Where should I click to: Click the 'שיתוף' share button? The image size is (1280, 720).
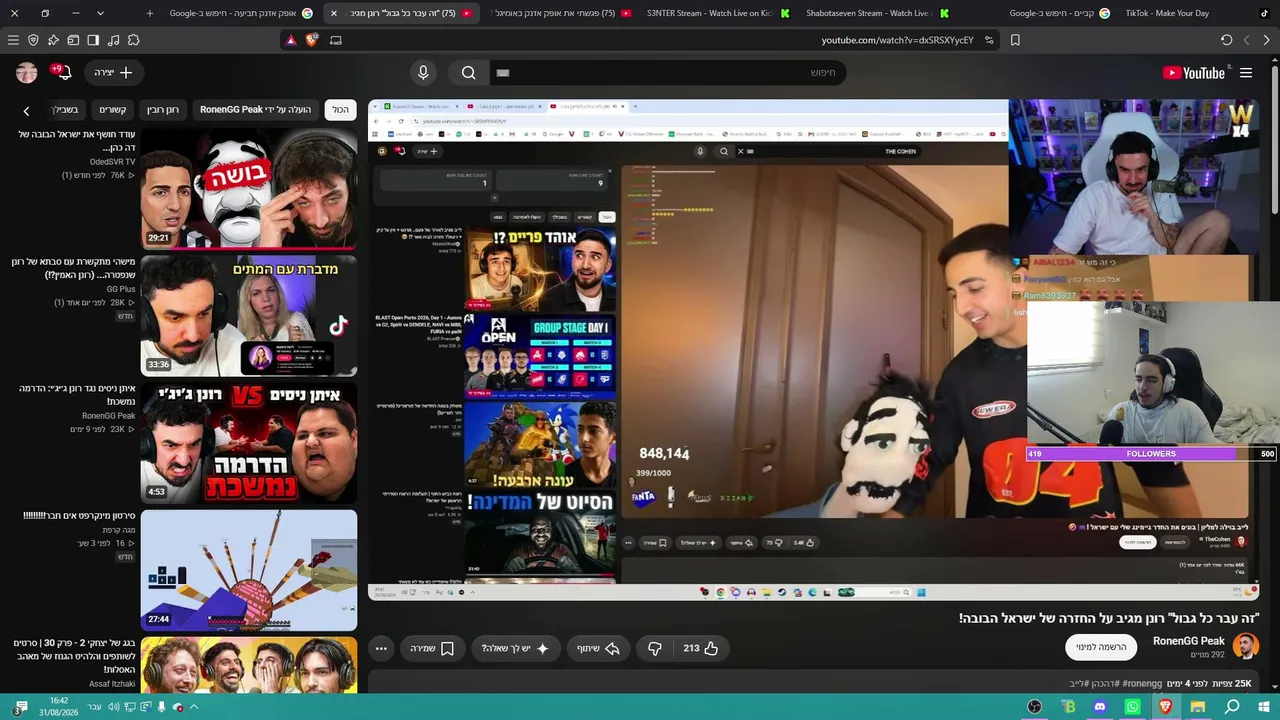[599, 648]
